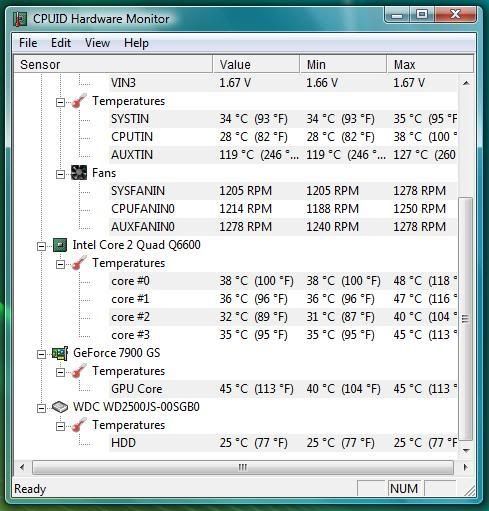Collapse the Intel Core 2 Quad Q6600 node
The width and height of the screenshot is (489, 511).
41,246
